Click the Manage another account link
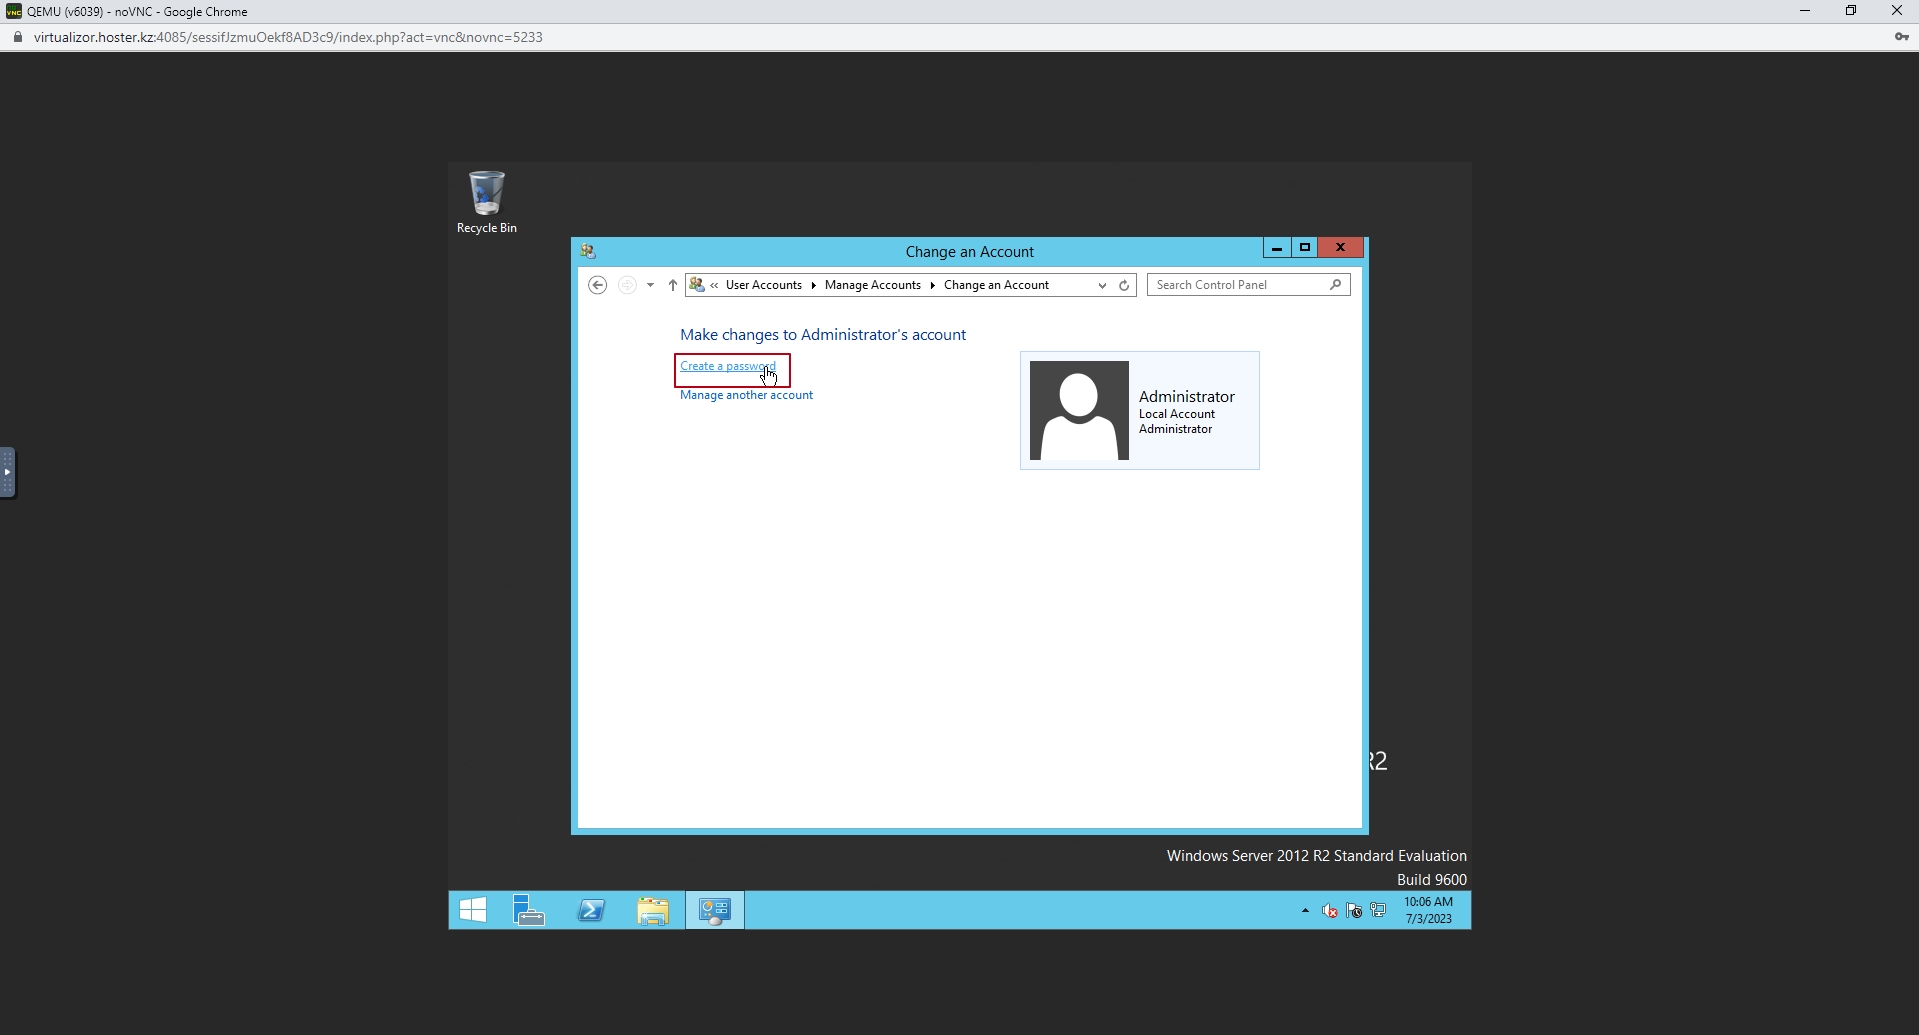The height and width of the screenshot is (1035, 1919). pos(746,395)
